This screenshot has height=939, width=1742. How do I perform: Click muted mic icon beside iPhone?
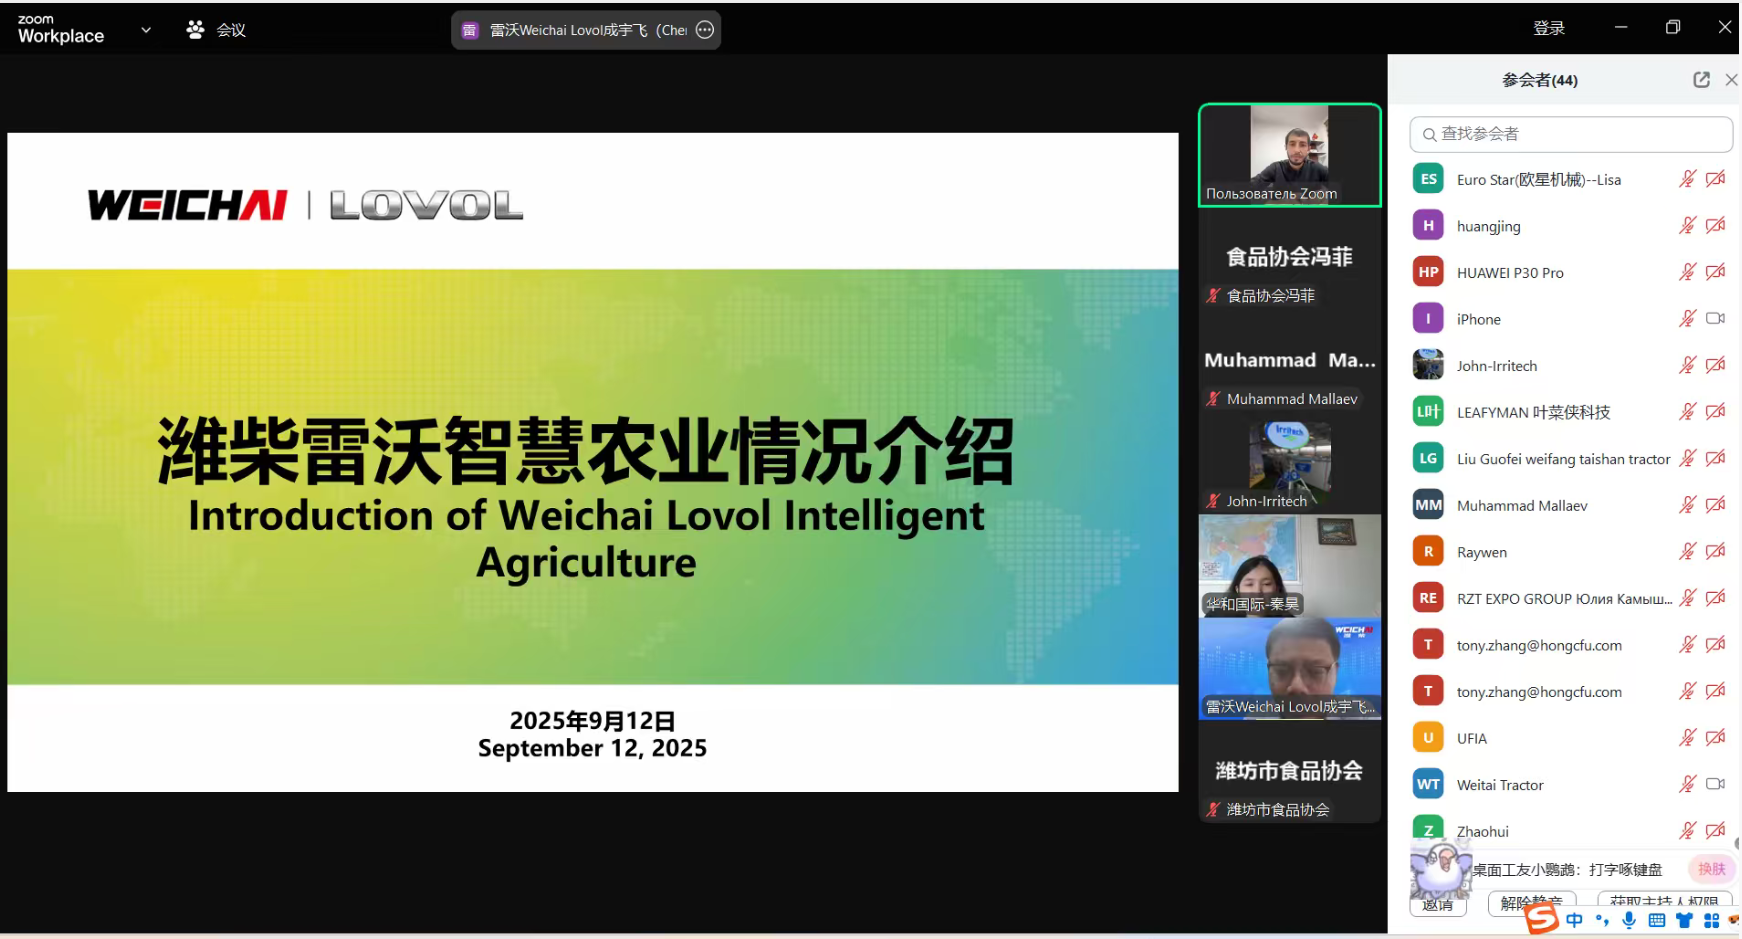(1687, 319)
